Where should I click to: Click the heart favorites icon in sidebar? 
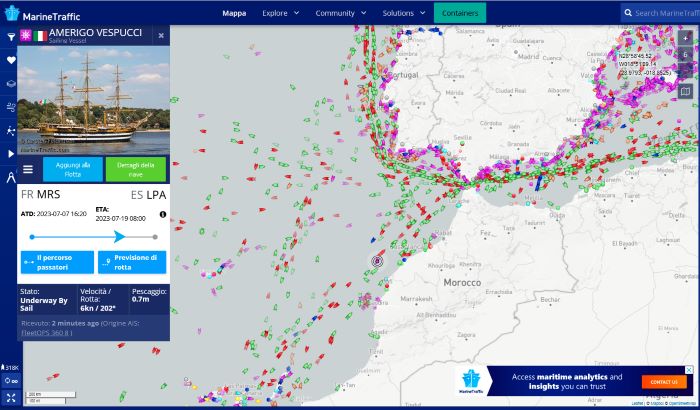(10, 60)
